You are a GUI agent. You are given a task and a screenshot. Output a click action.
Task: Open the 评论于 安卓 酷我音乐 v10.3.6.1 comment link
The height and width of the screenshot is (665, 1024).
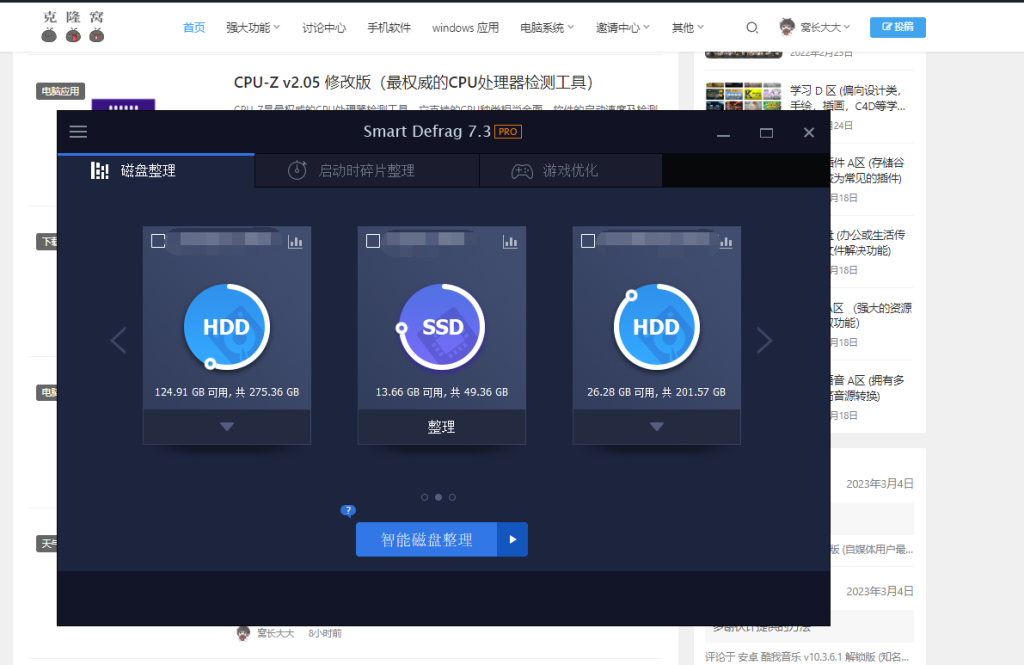[x=807, y=657]
